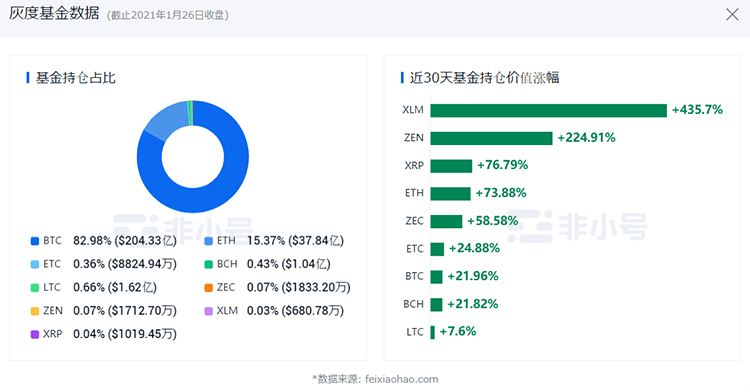Click the ZEN bar in the growth chart
The image size is (750, 392).
click(491, 138)
